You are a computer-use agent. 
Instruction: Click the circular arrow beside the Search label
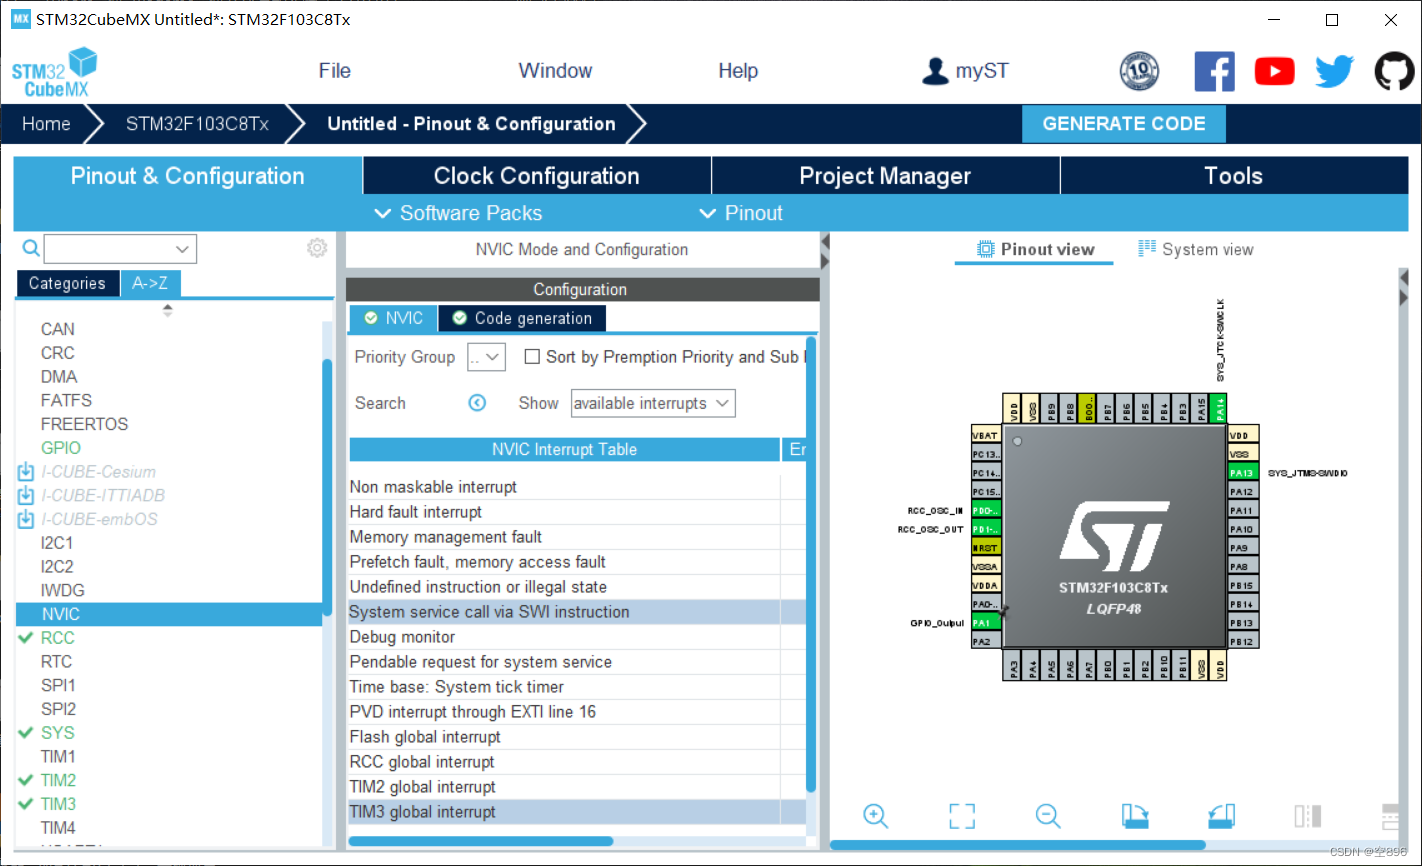pos(477,403)
